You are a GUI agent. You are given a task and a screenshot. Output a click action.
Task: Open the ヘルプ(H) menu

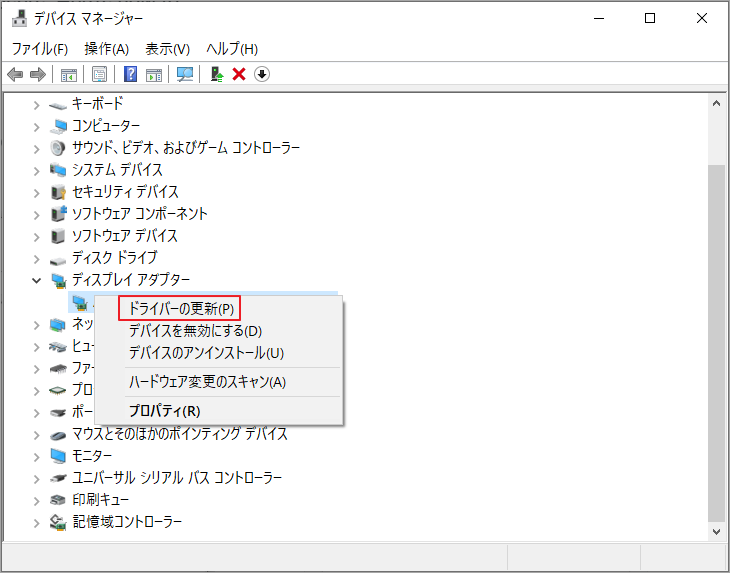tap(232, 49)
